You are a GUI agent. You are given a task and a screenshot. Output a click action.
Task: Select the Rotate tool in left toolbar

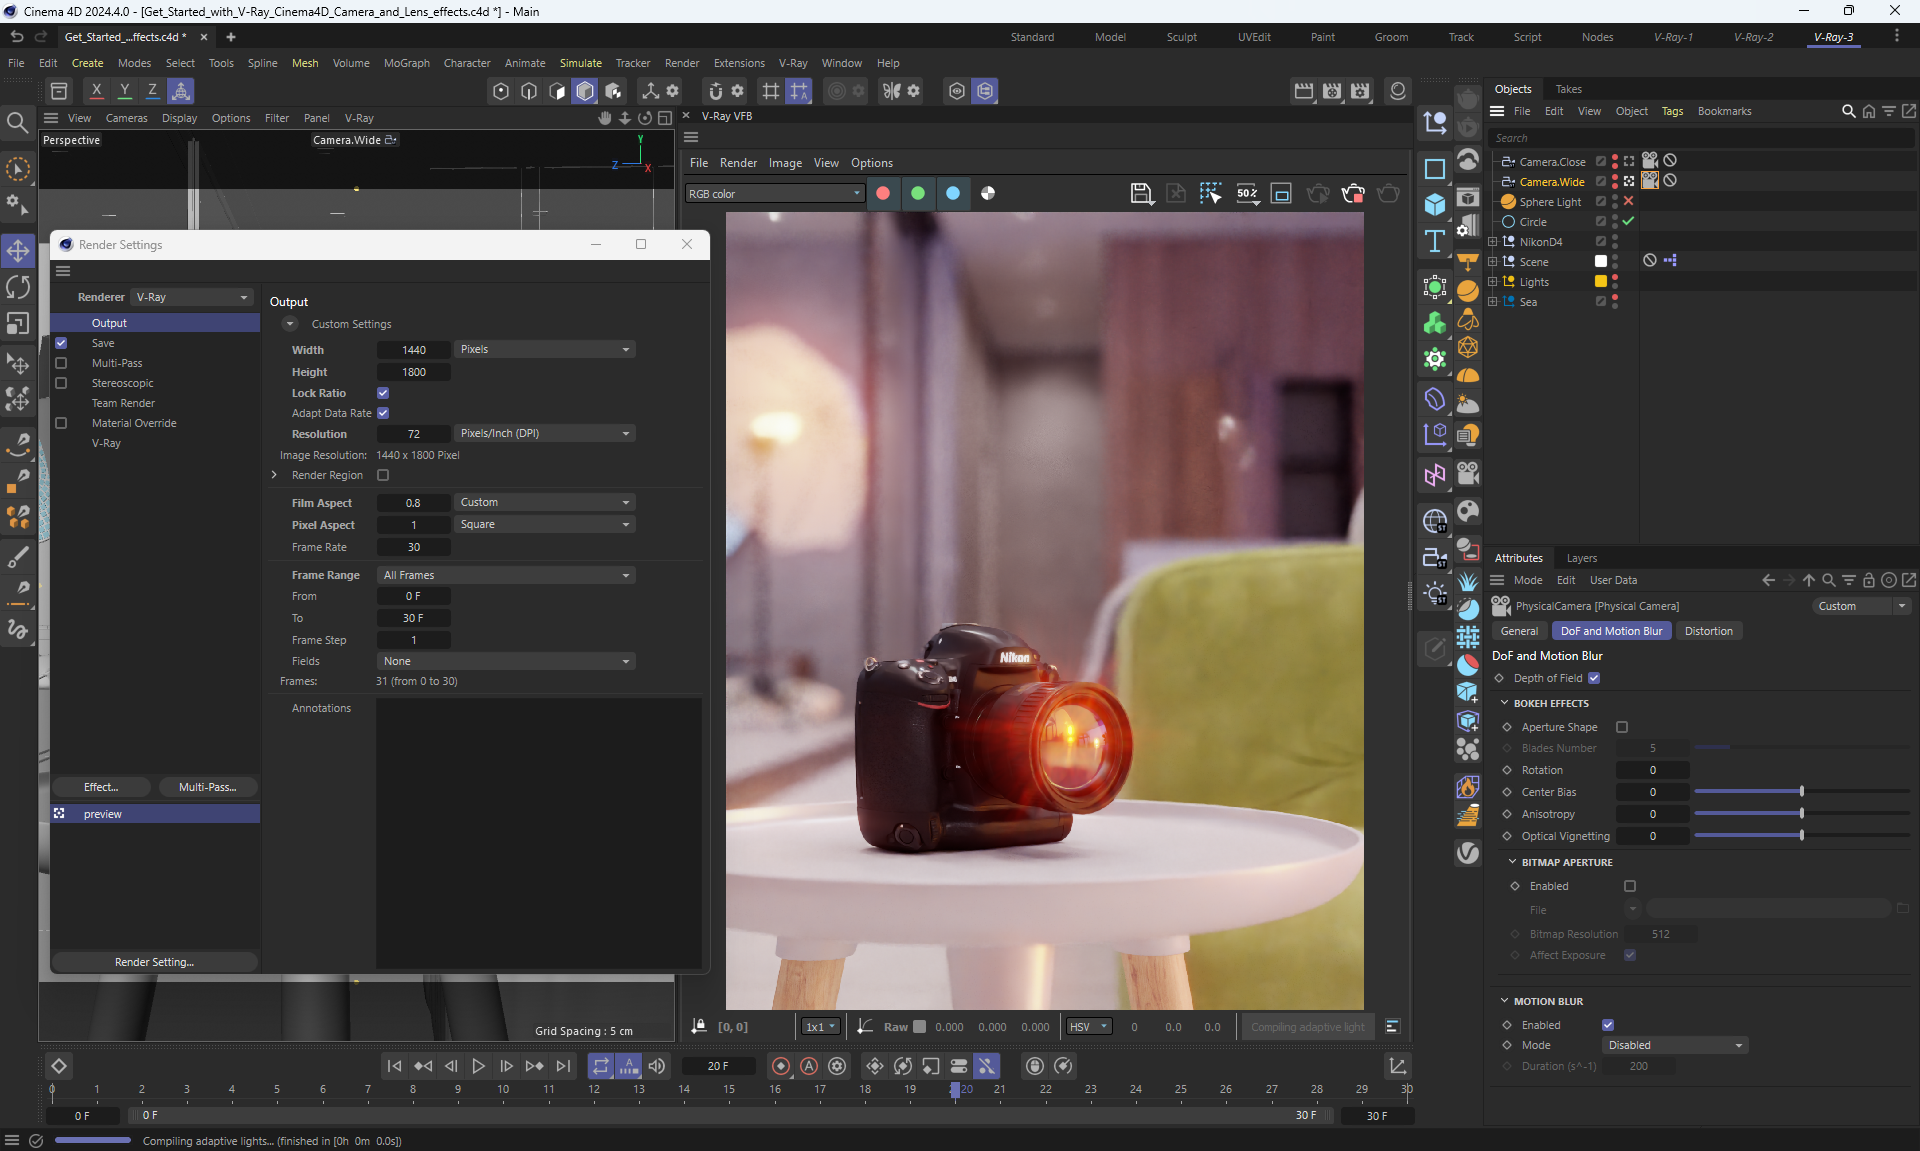click(x=18, y=287)
